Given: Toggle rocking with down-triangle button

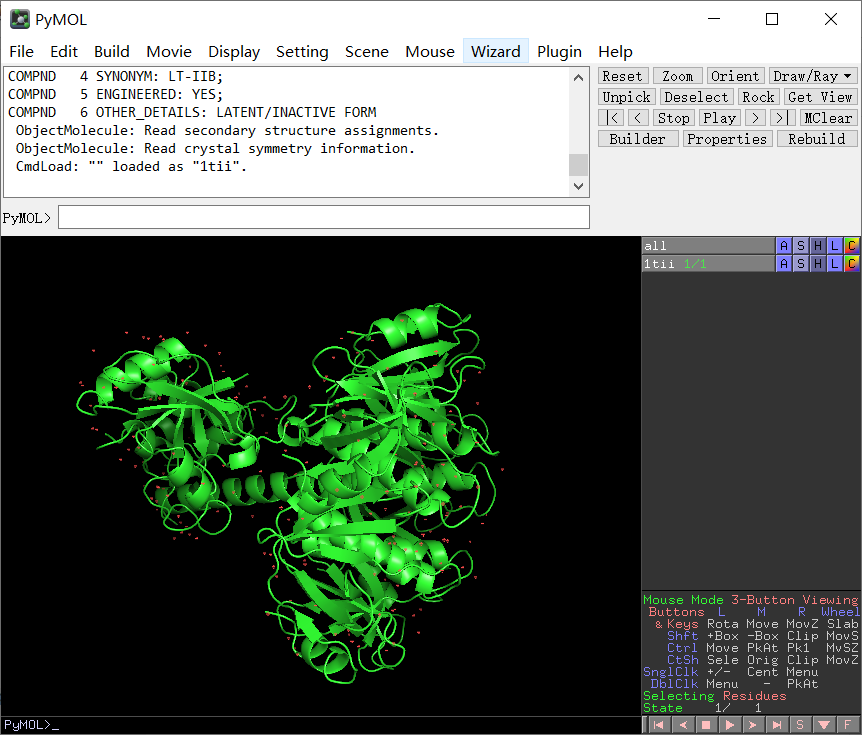Looking at the screenshot, I should (824, 725).
